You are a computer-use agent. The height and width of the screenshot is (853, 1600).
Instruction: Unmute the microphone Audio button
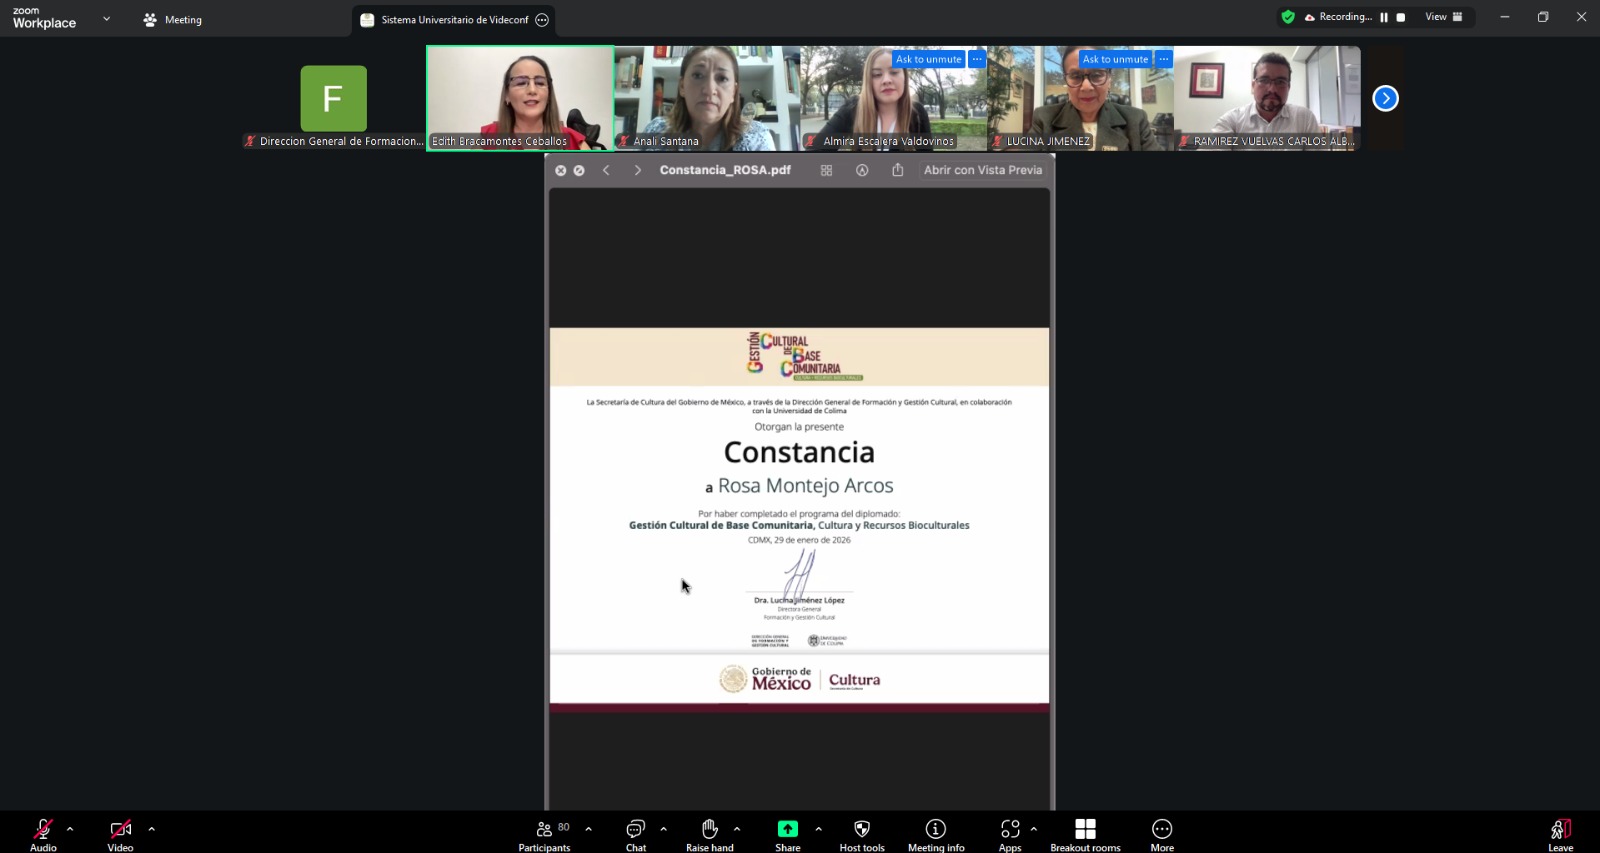[43, 834]
